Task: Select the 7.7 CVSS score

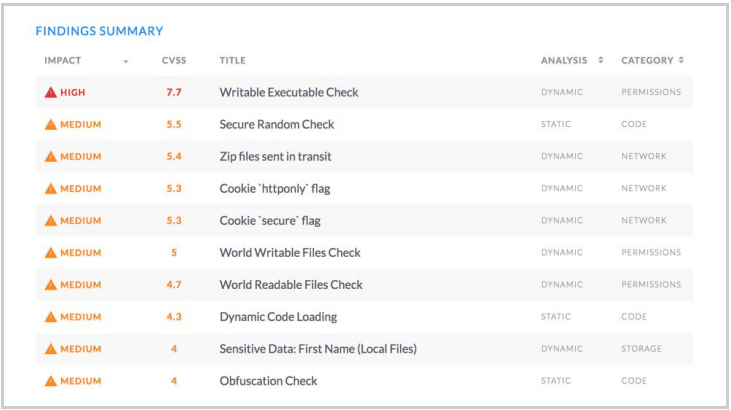Action: click(174, 92)
